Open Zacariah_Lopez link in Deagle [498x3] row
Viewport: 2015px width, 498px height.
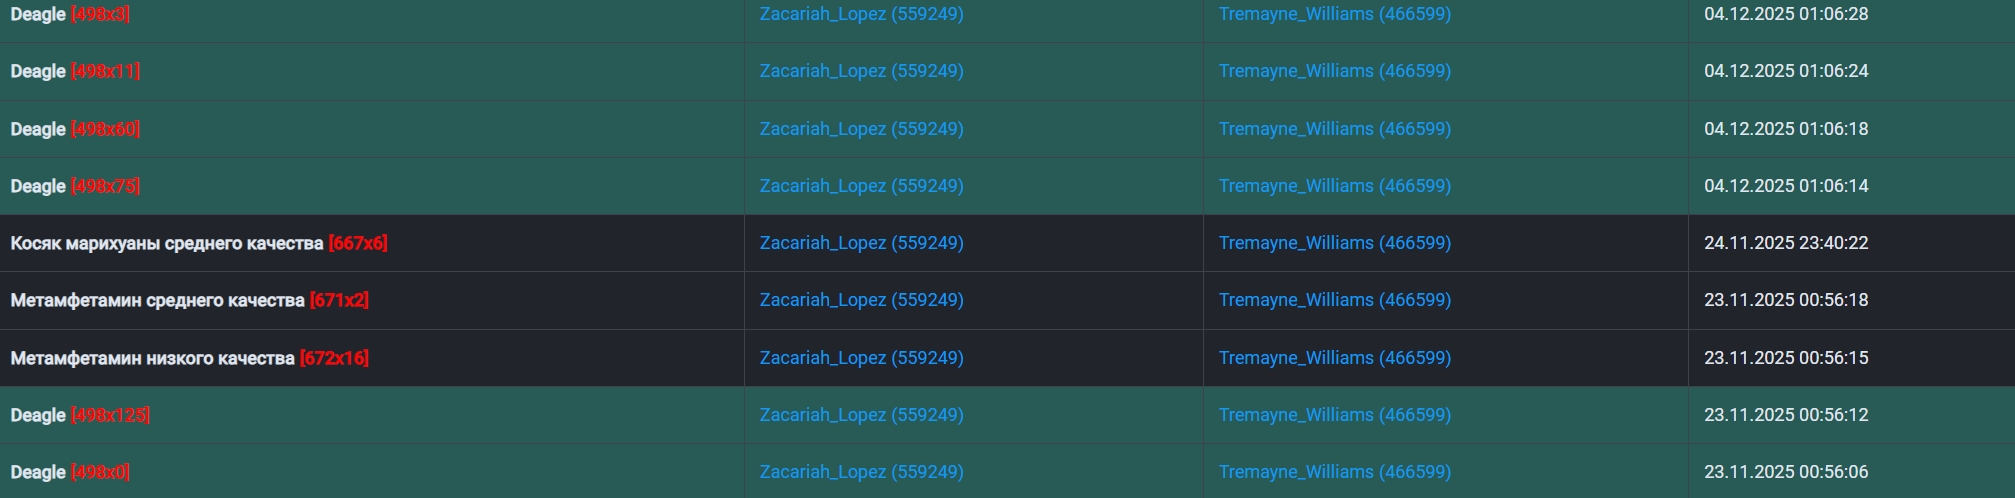click(861, 14)
